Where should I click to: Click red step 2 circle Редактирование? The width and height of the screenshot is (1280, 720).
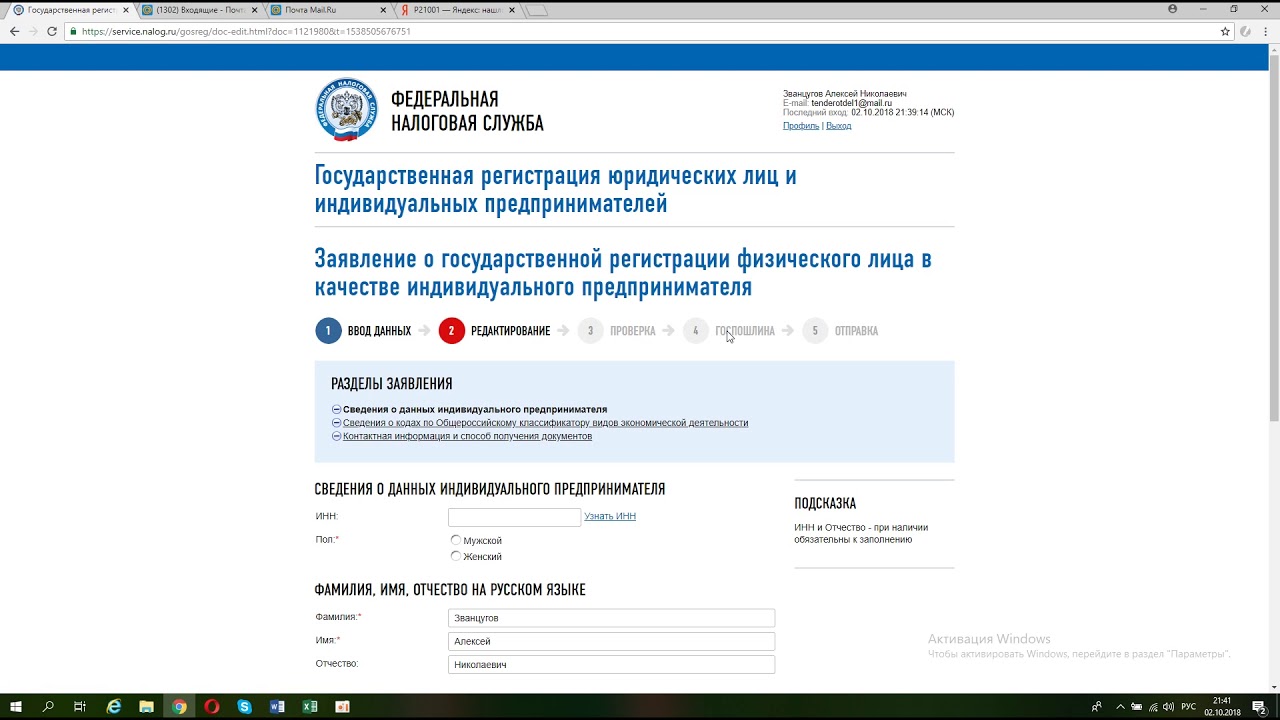pyautogui.click(x=452, y=331)
